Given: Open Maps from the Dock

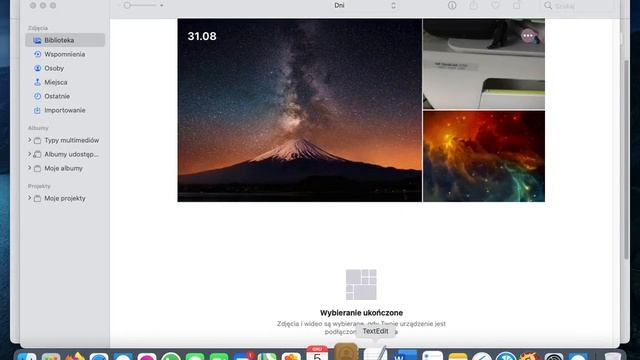Looking at the screenshot, I should click(x=267, y=356).
